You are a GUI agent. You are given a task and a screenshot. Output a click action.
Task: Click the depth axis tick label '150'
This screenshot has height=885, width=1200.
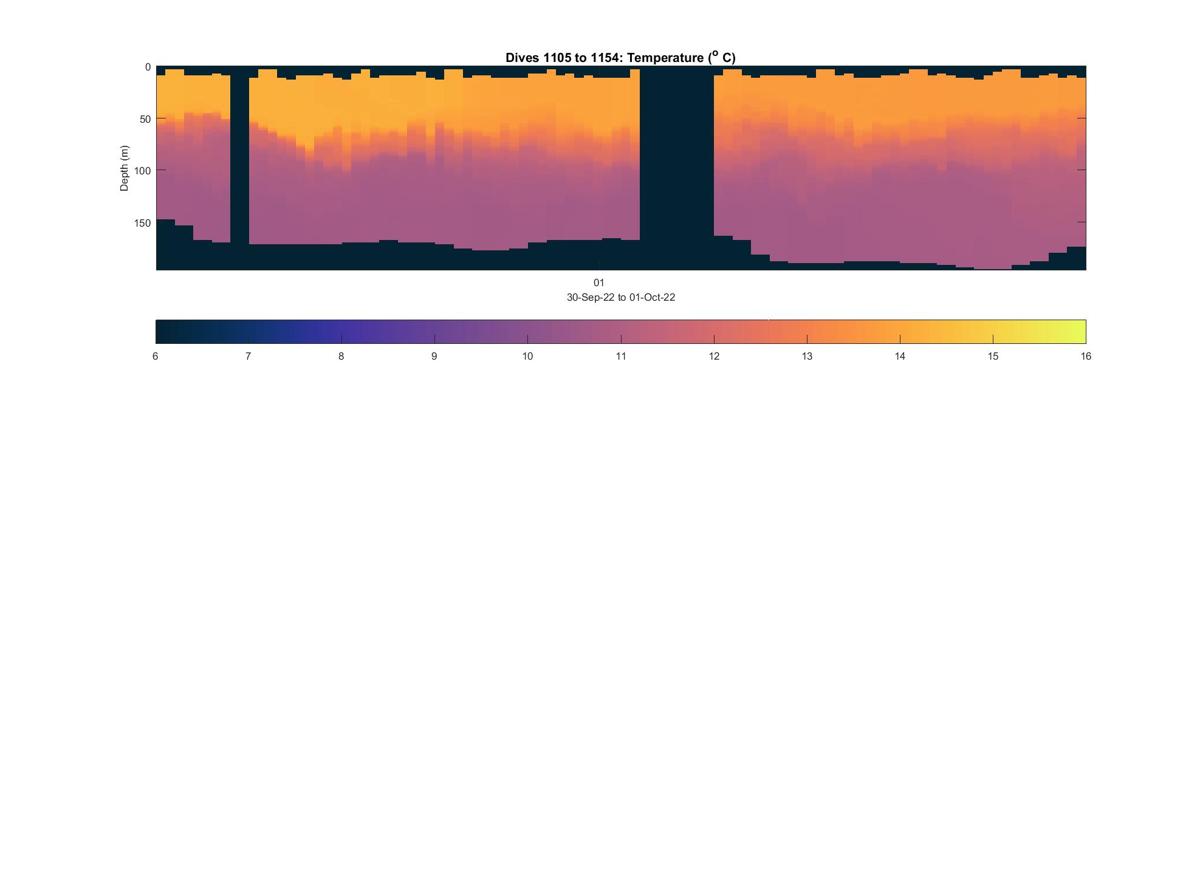(x=142, y=222)
